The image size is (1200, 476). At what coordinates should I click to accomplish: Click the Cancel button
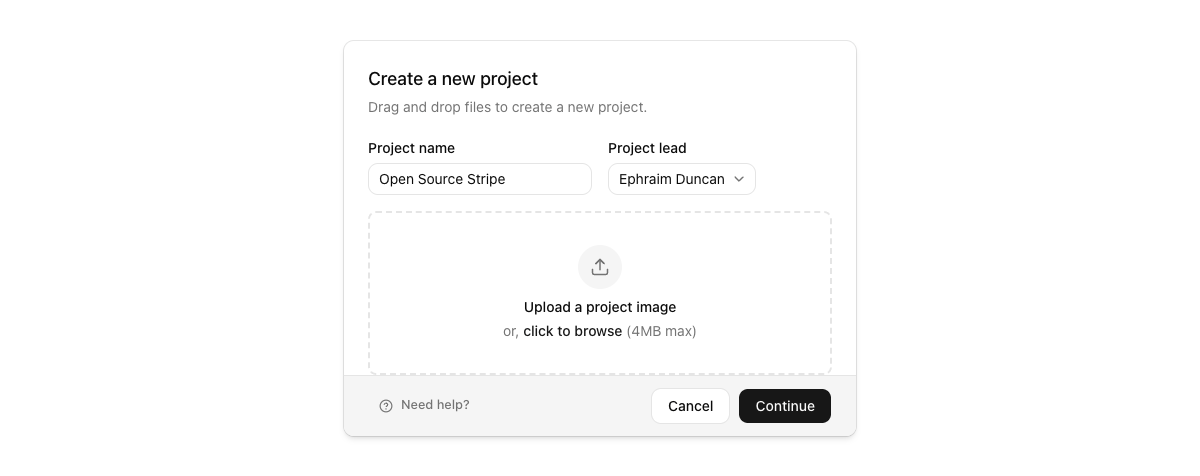(x=690, y=406)
